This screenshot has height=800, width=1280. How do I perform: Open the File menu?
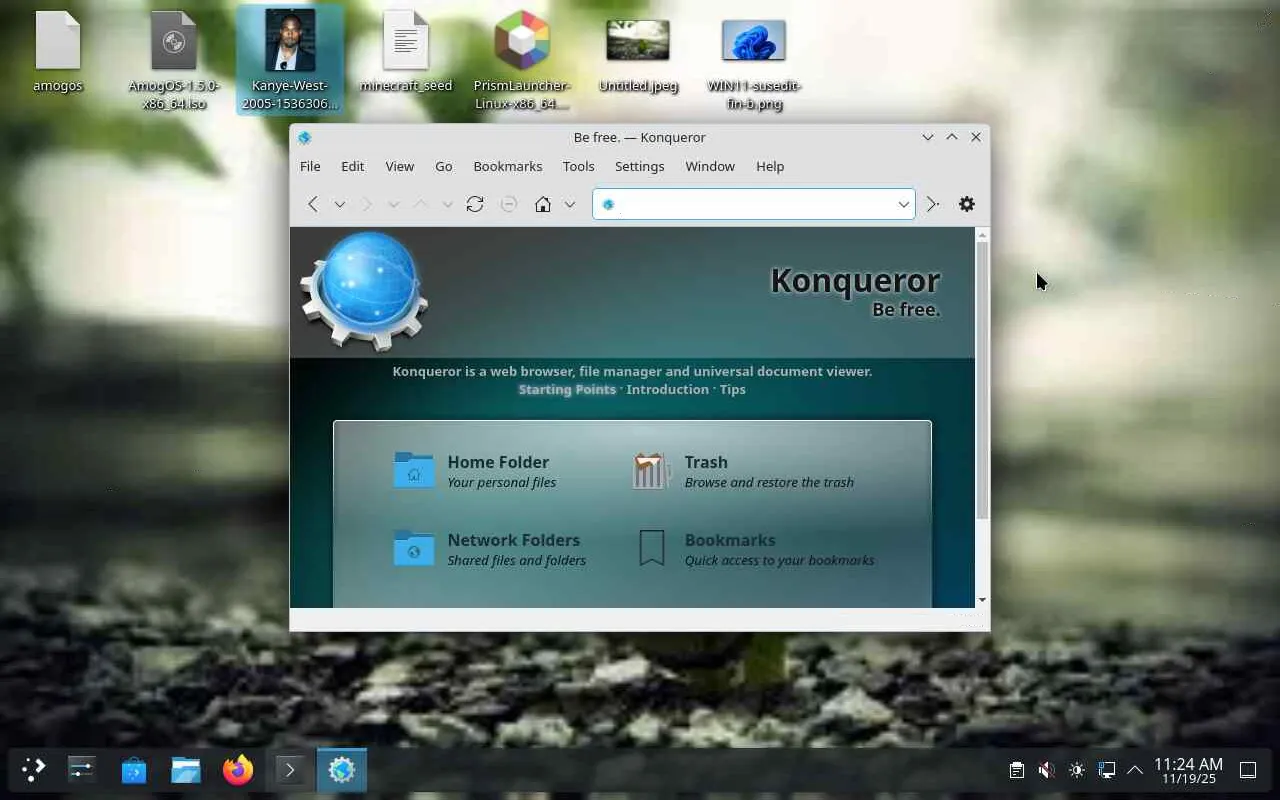[310, 167]
